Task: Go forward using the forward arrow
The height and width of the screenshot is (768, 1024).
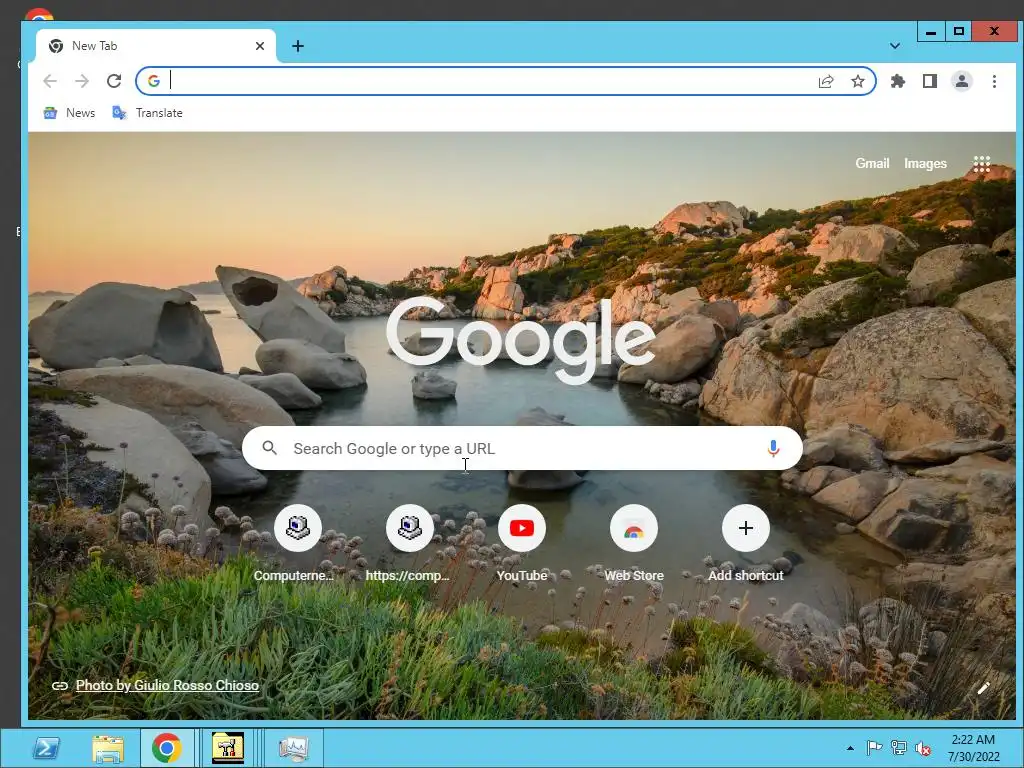Action: click(82, 81)
